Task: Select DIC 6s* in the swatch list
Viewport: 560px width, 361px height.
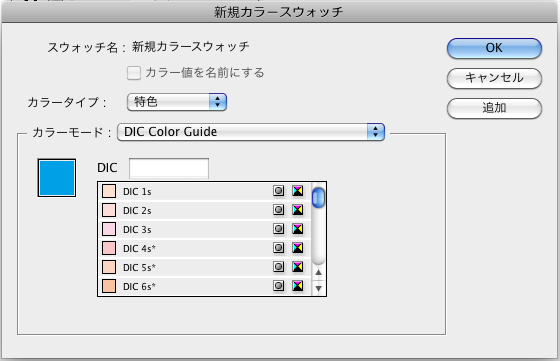Action: point(204,286)
